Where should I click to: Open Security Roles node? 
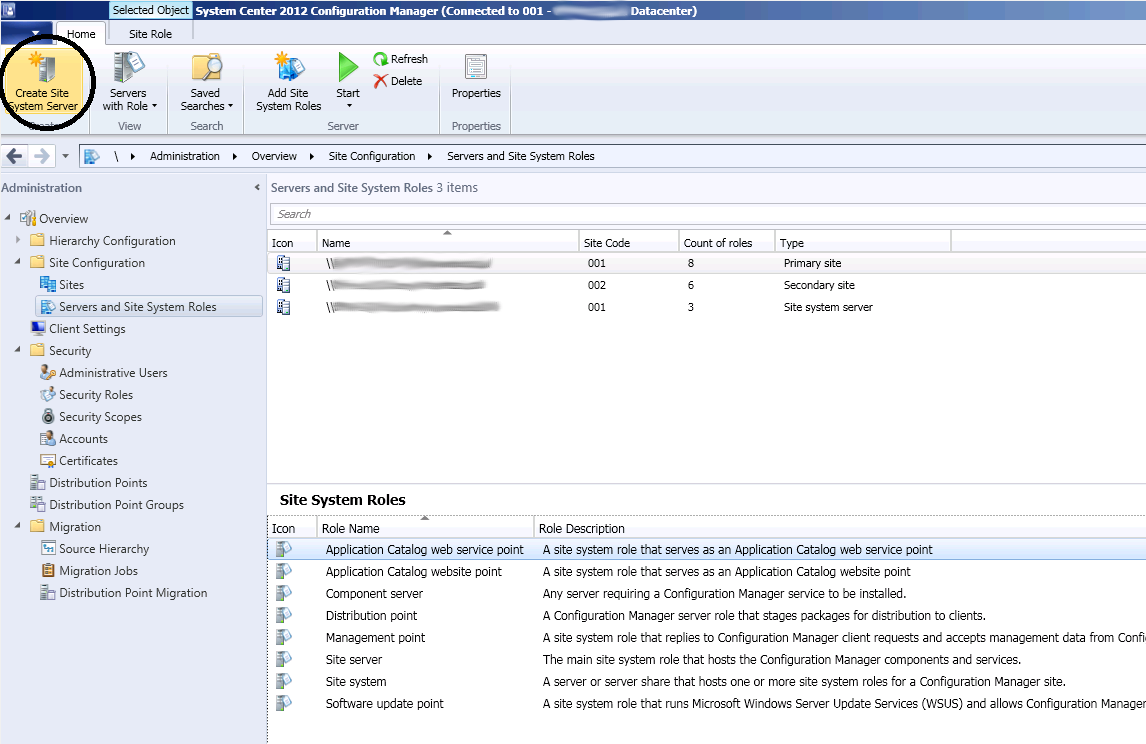(86, 395)
